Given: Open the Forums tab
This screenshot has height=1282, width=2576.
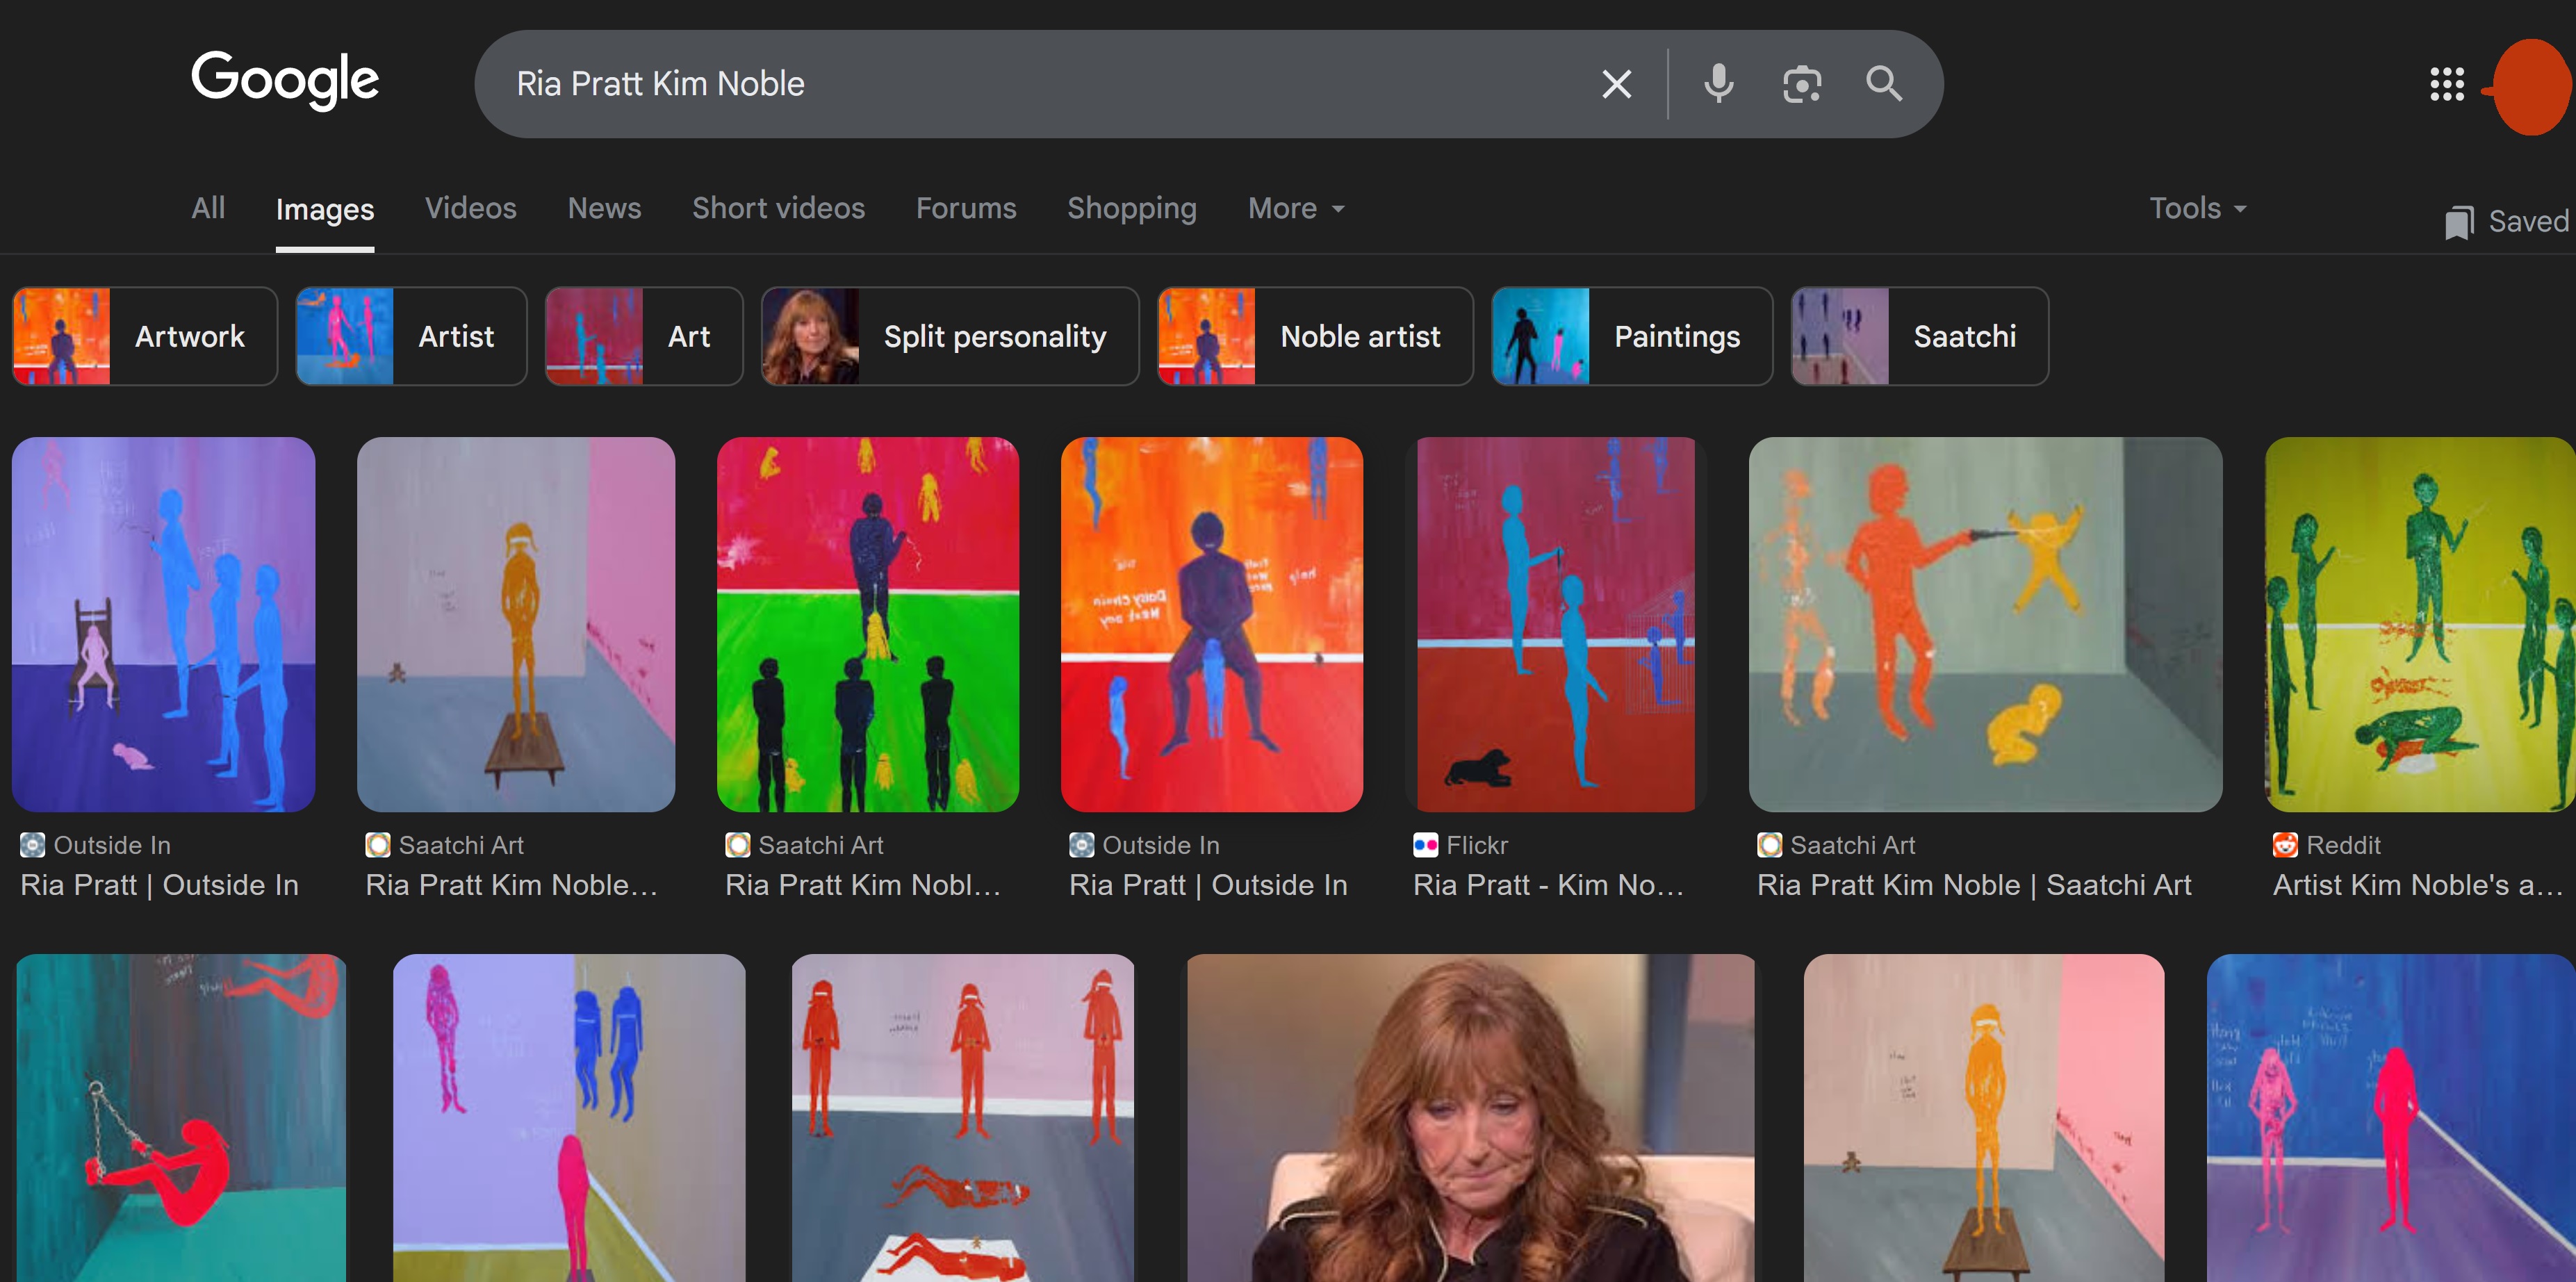Looking at the screenshot, I should pos(966,208).
